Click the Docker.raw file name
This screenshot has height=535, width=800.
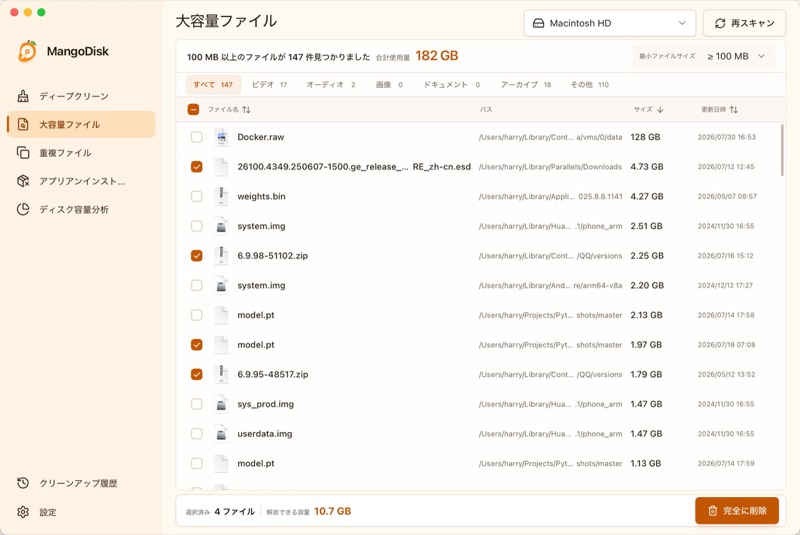(261, 137)
